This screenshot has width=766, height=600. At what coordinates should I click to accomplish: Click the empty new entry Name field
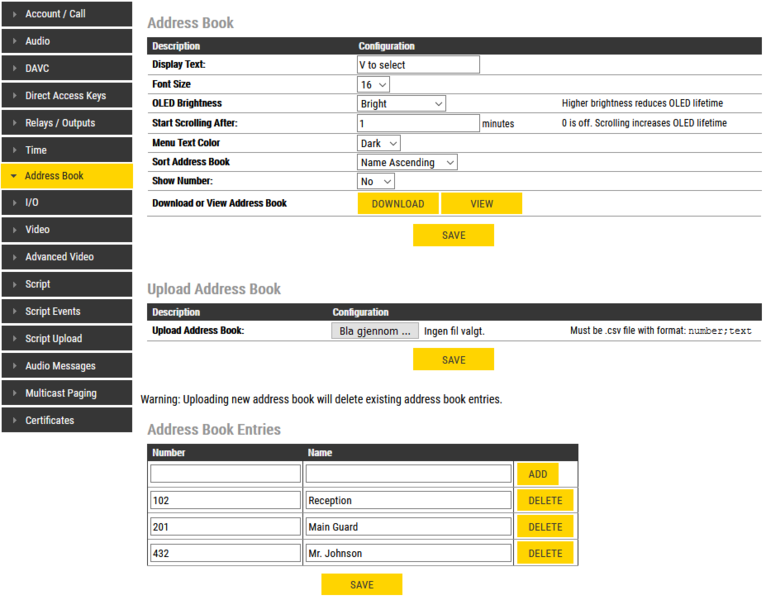[408, 474]
